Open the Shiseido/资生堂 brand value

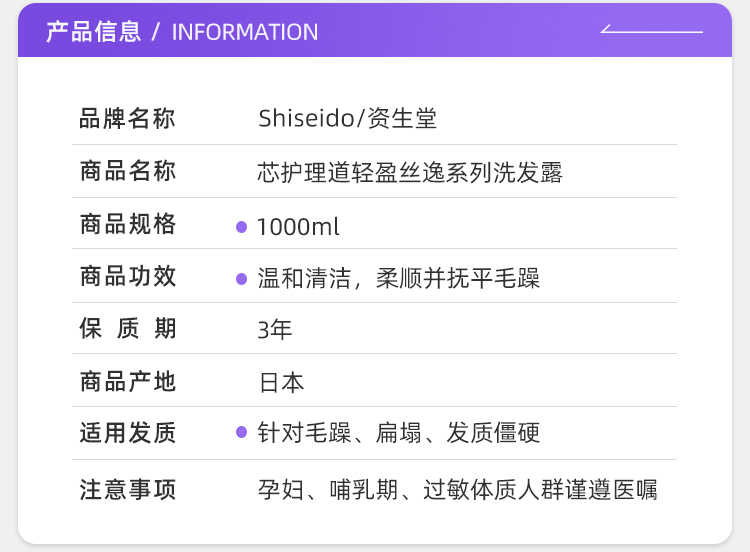[x=347, y=119]
